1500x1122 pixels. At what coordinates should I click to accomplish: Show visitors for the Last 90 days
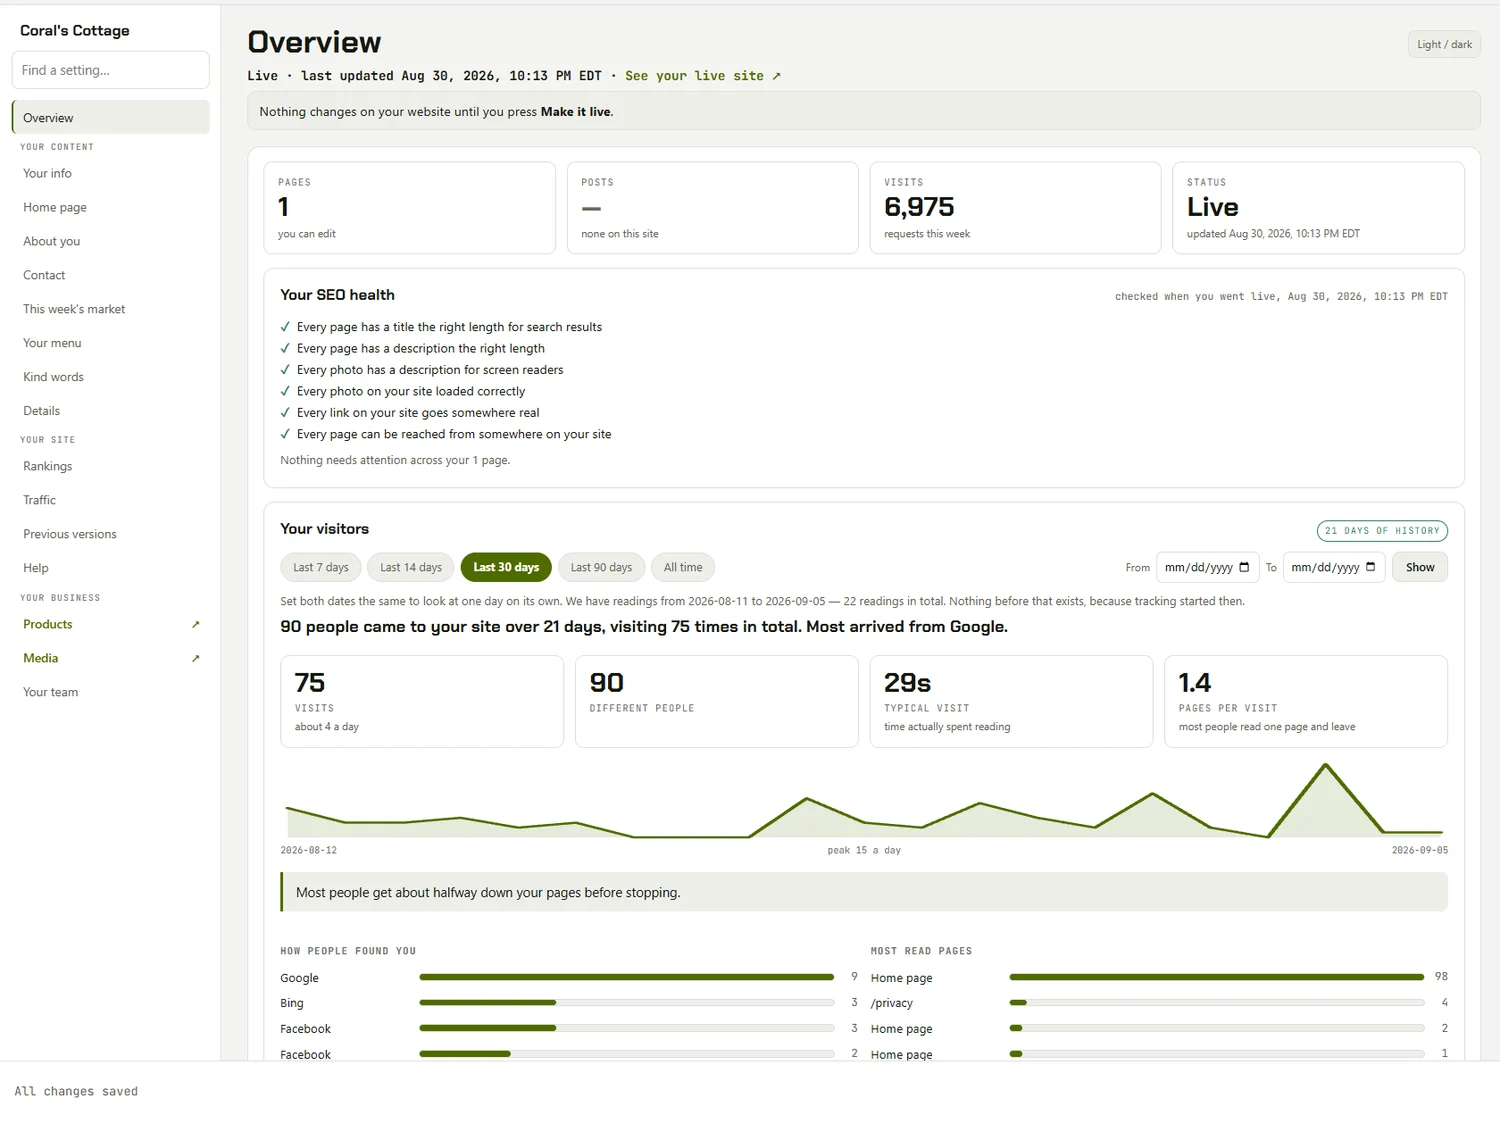(x=601, y=567)
